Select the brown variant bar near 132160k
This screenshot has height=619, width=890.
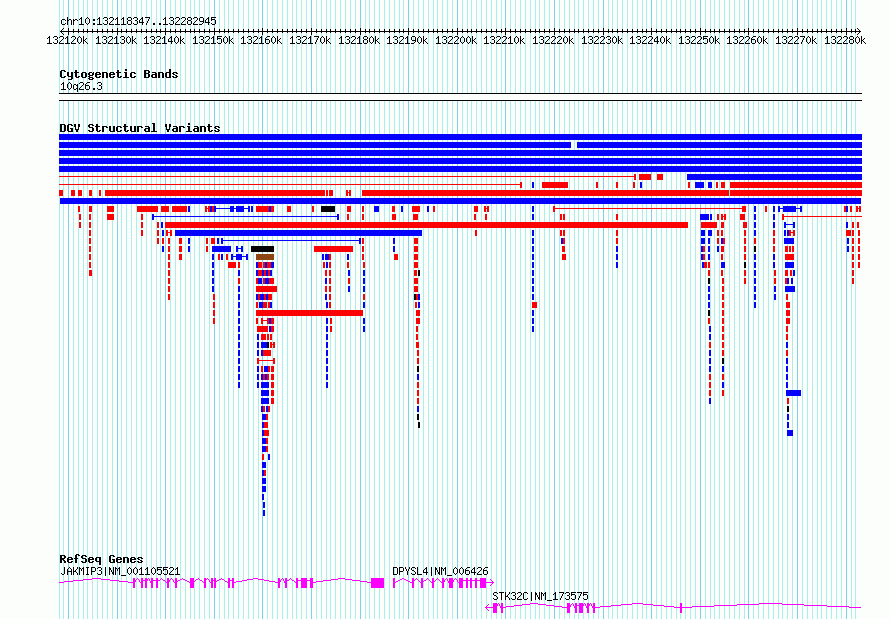pyautogui.click(x=265, y=257)
